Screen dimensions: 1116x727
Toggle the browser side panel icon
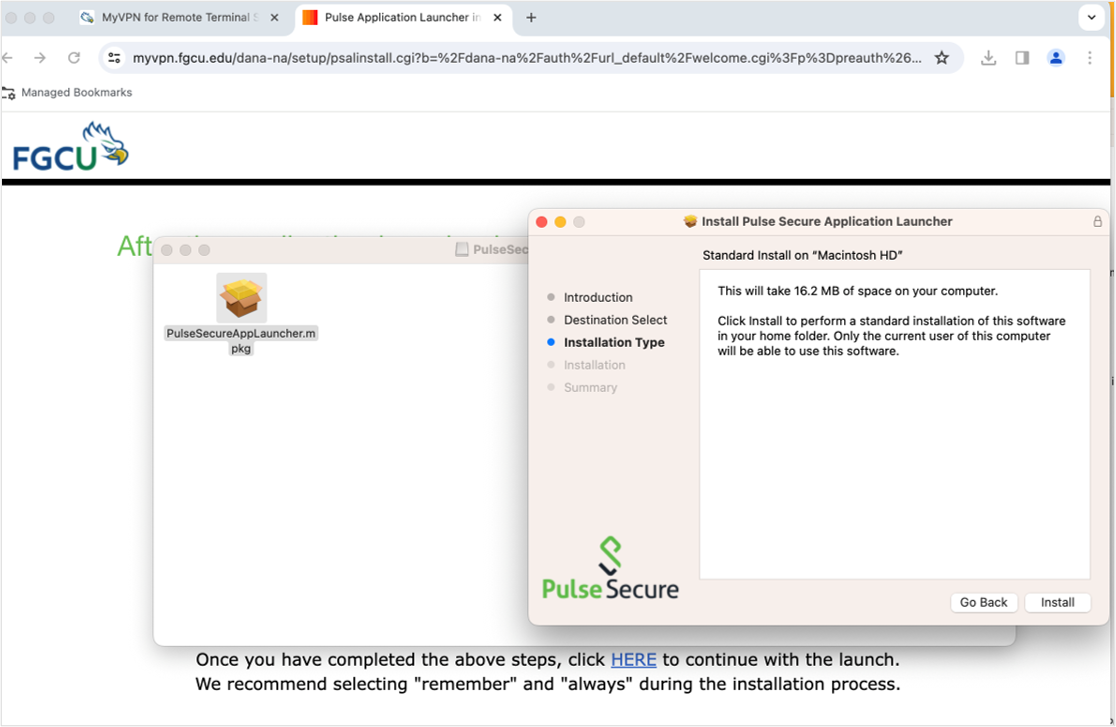pos(1022,57)
